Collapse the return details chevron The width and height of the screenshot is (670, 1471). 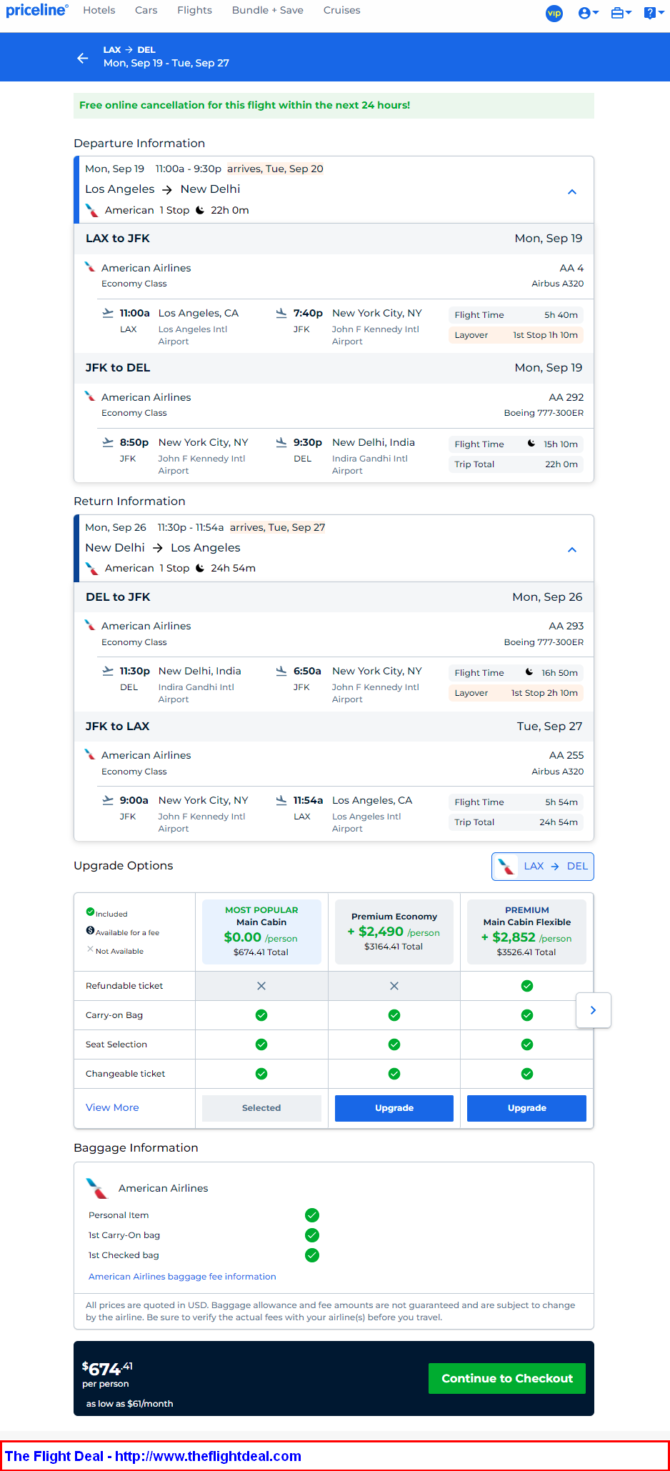pyautogui.click(x=572, y=549)
